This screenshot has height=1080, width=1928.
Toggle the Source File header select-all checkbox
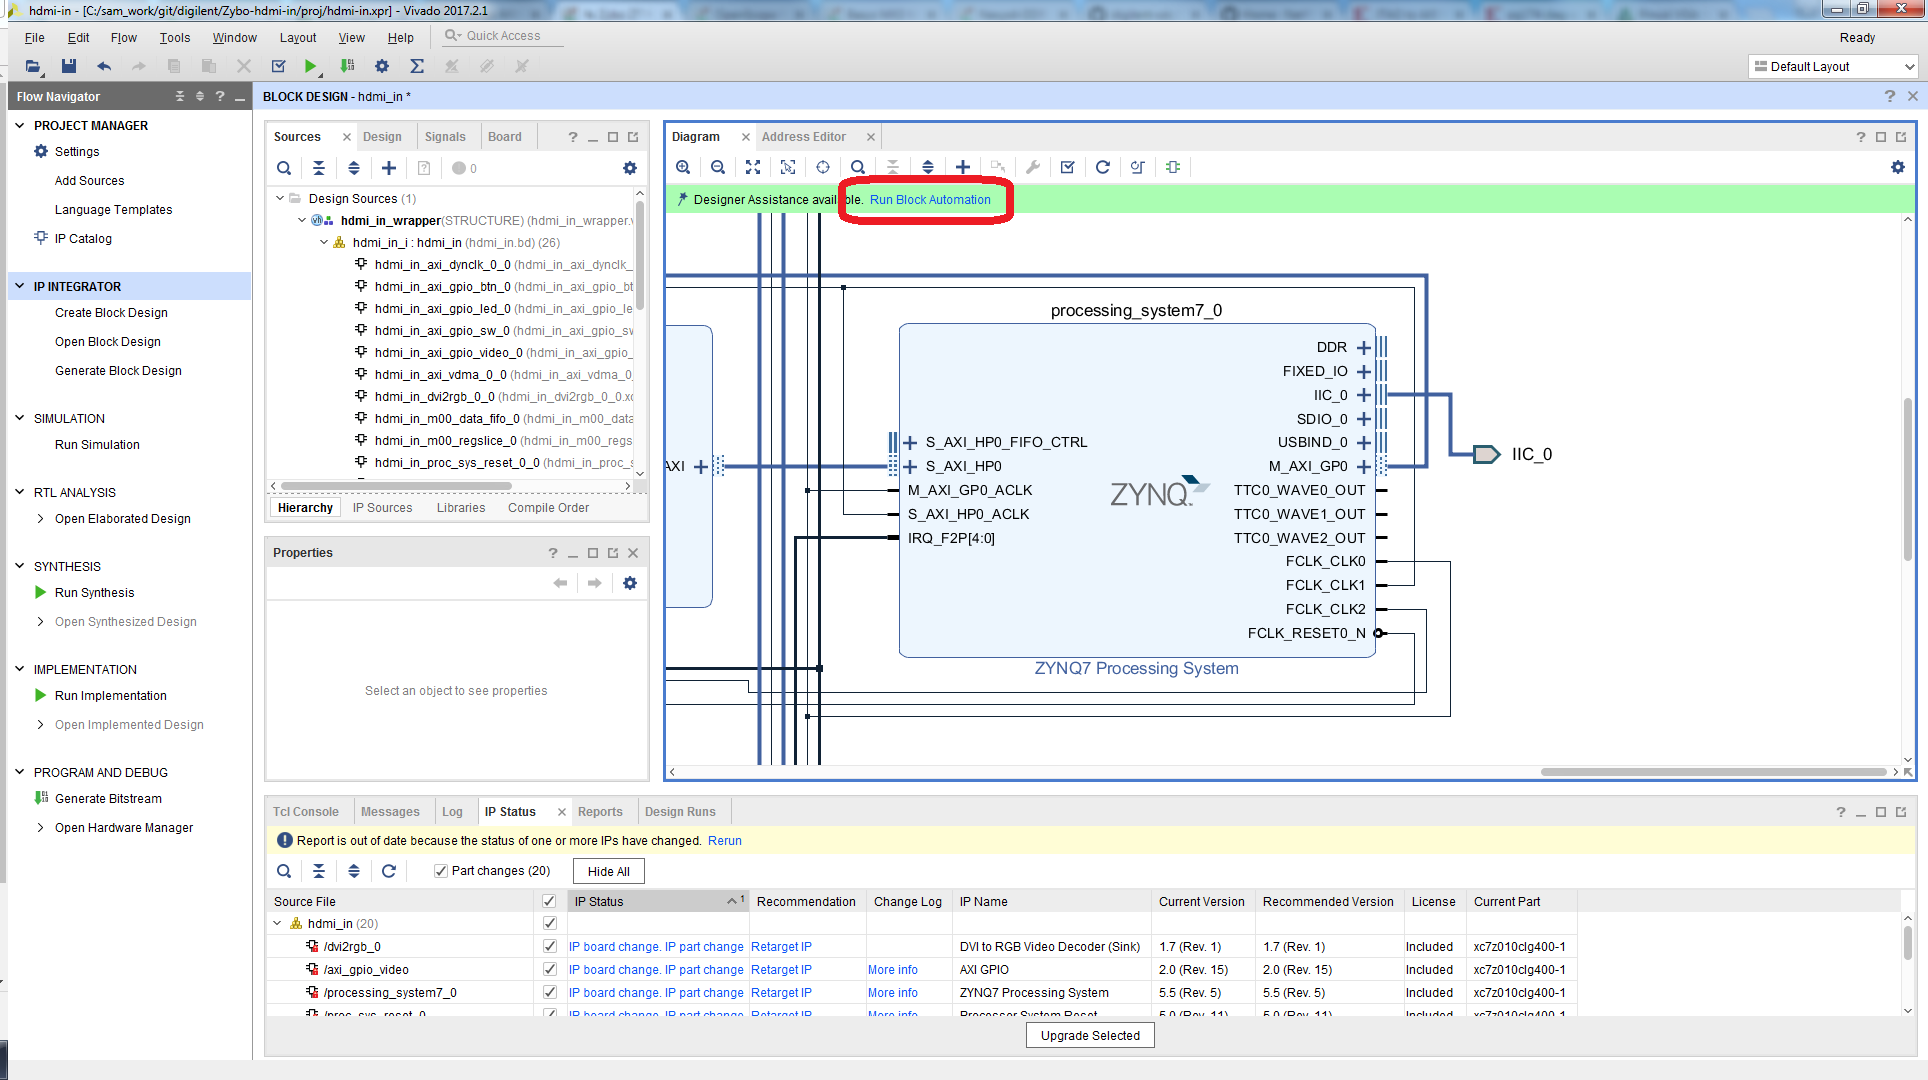click(549, 901)
